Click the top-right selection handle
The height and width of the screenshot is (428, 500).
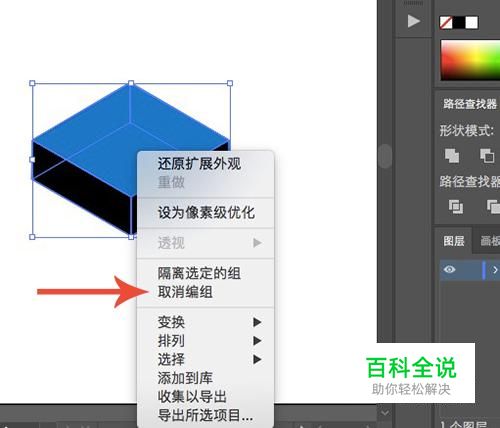coord(230,83)
